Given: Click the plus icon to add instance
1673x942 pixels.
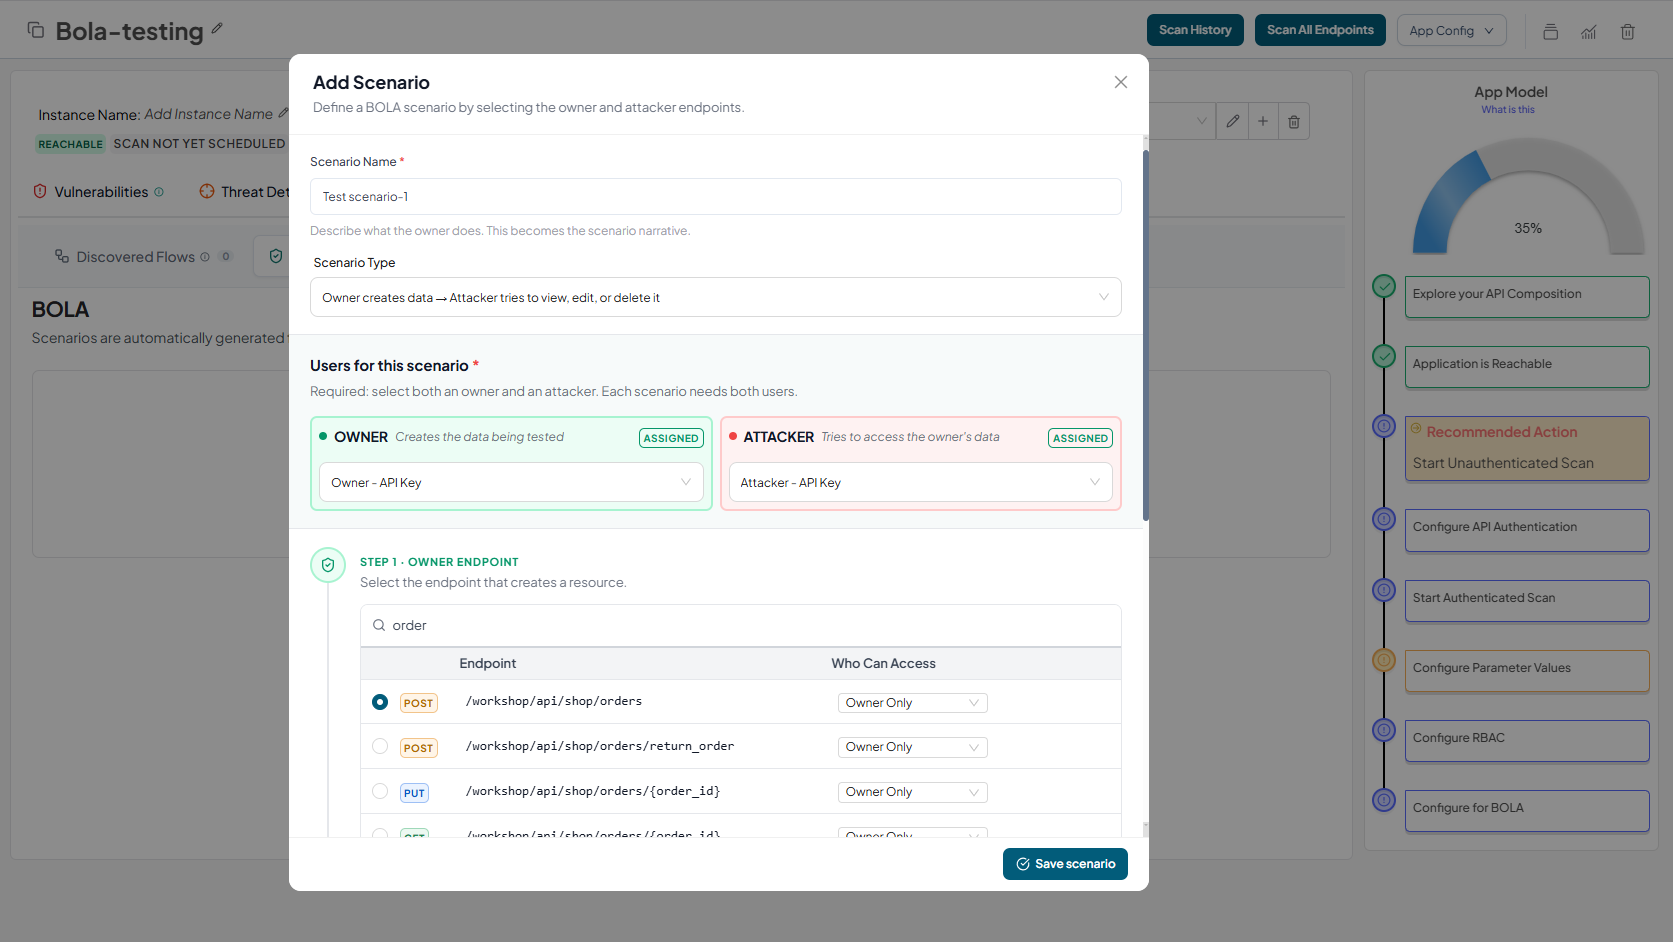Looking at the screenshot, I should [1263, 121].
